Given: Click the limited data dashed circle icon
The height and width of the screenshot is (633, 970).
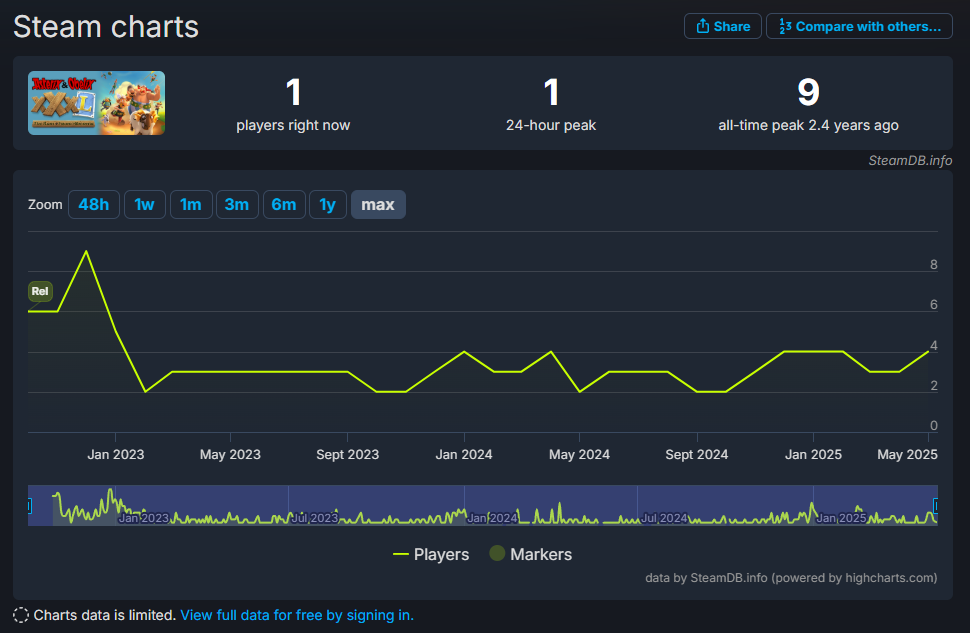Looking at the screenshot, I should point(21,615).
